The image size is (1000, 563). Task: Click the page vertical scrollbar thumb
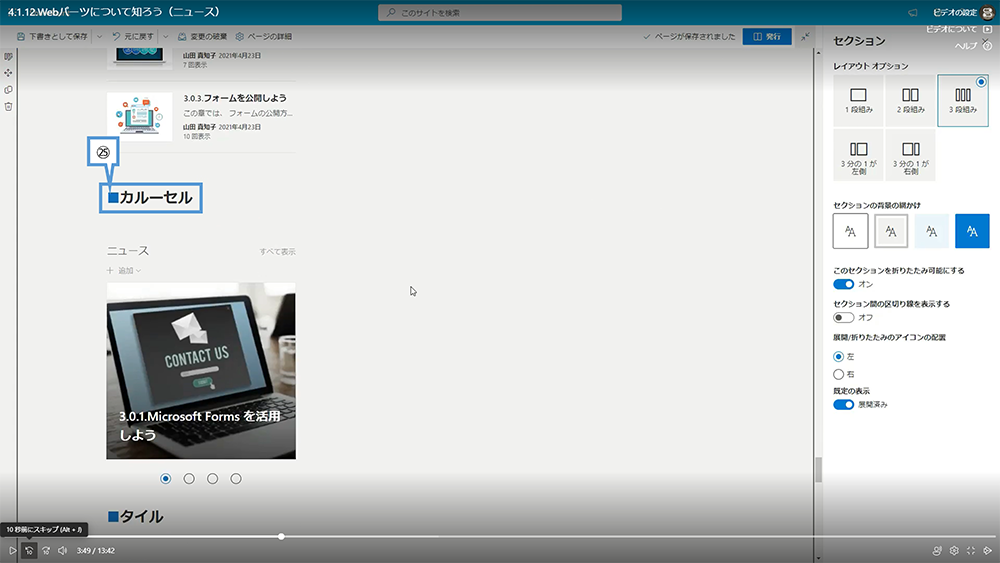click(818, 470)
